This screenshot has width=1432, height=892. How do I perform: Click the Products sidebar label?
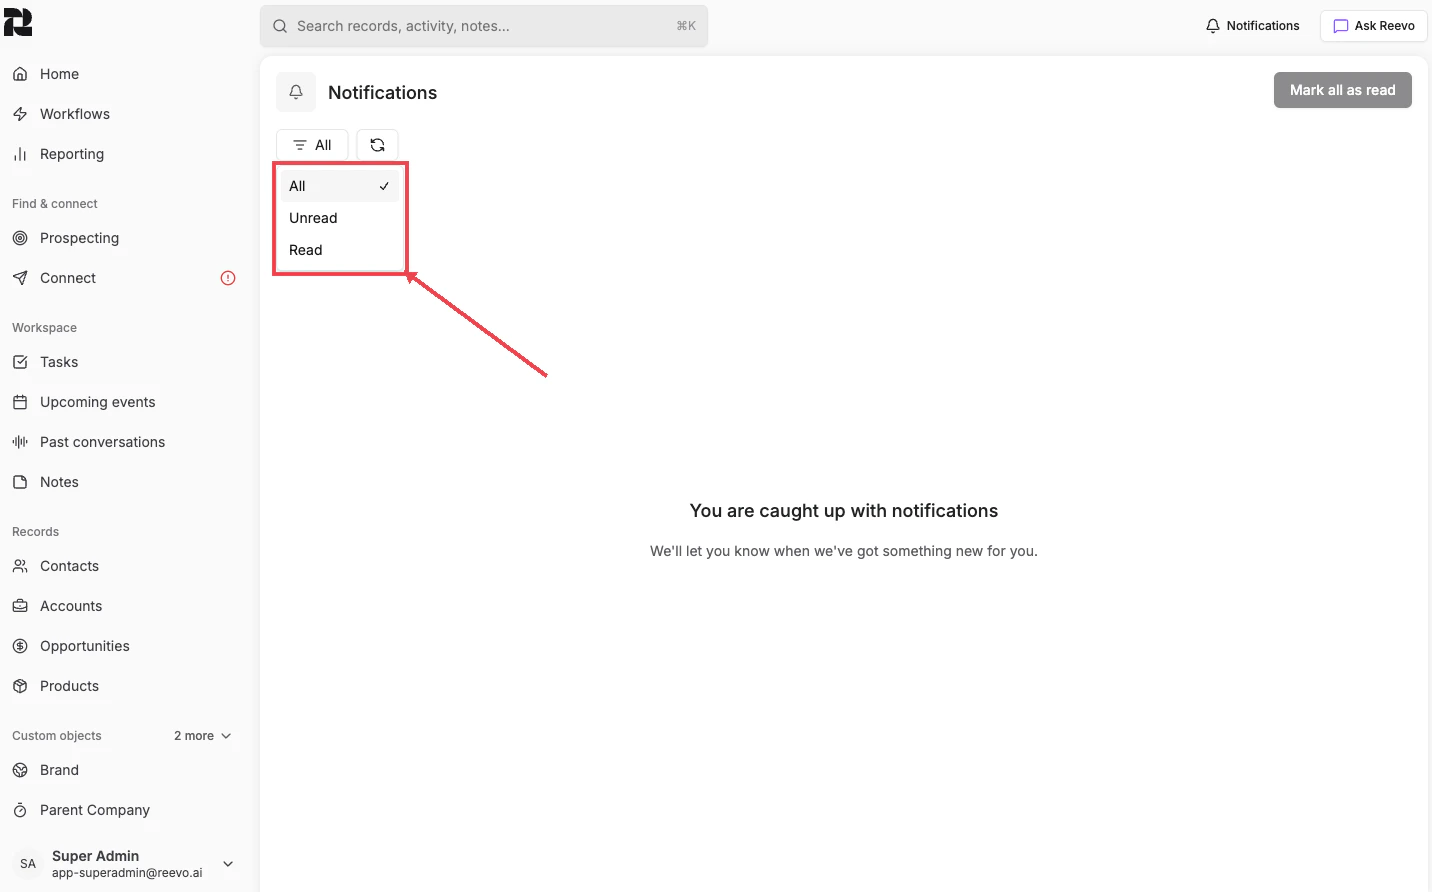(69, 686)
